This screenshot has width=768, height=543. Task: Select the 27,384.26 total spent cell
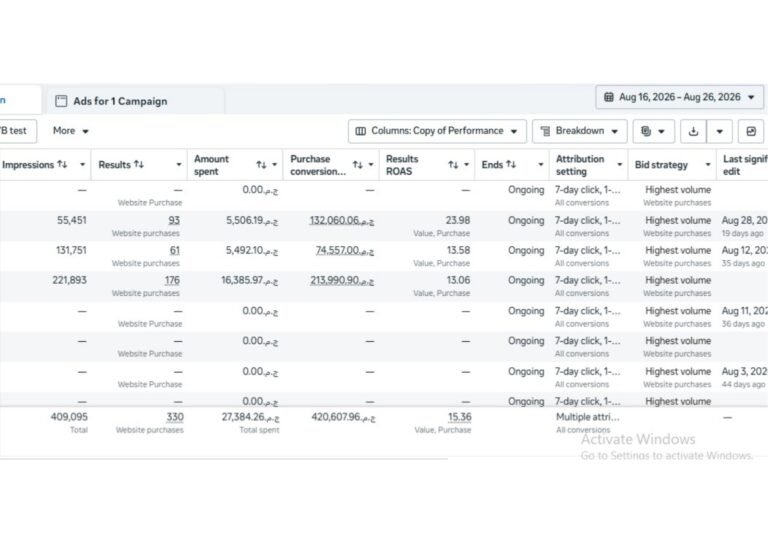[x=250, y=417]
